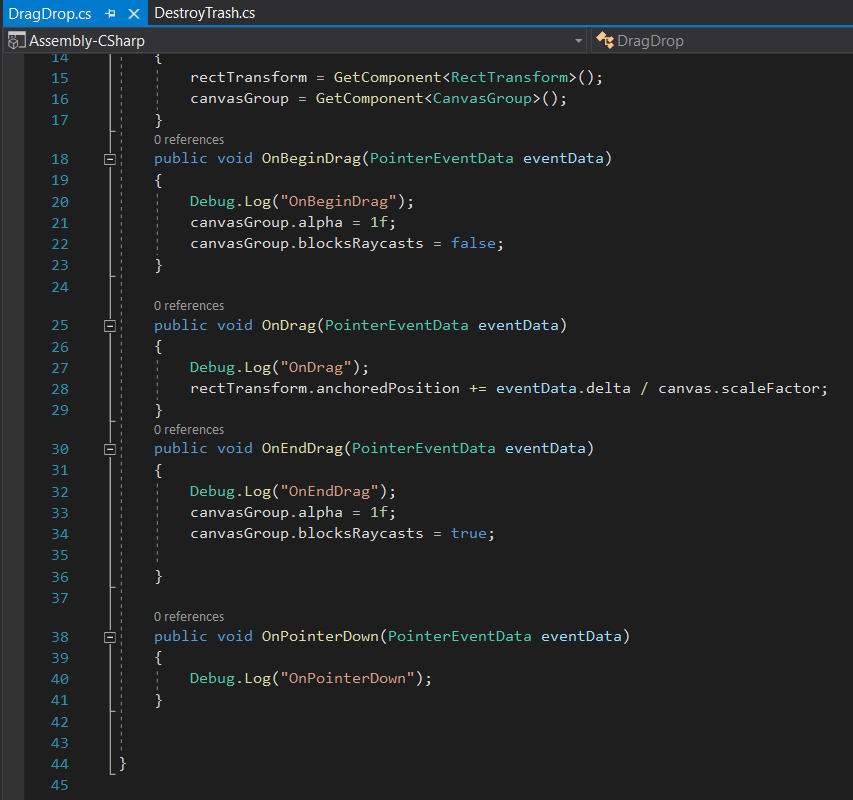Image resolution: width=853 pixels, height=800 pixels.
Task: Click line number 28 in the margin
Action: click(x=58, y=388)
